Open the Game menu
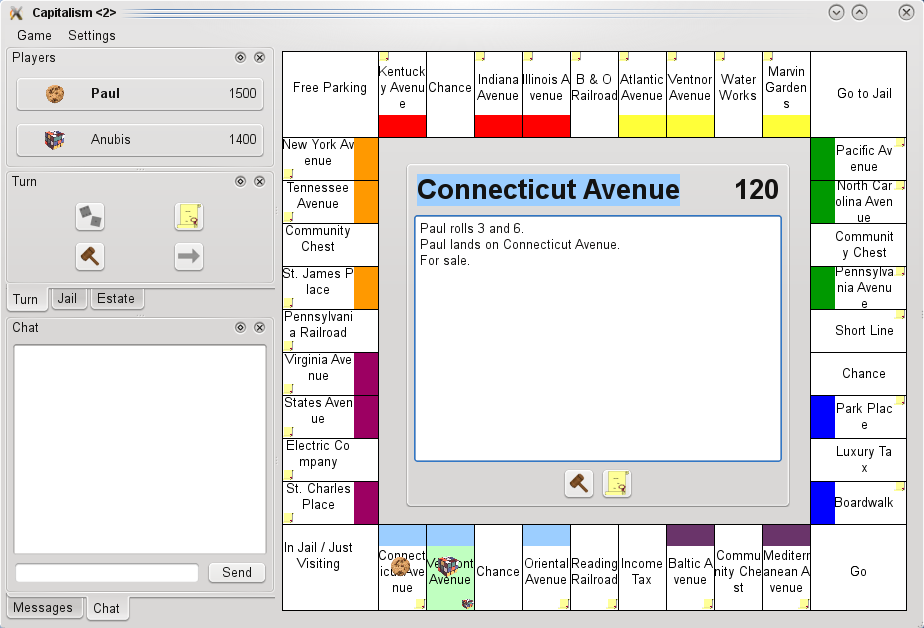This screenshot has width=924, height=628. click(34, 35)
